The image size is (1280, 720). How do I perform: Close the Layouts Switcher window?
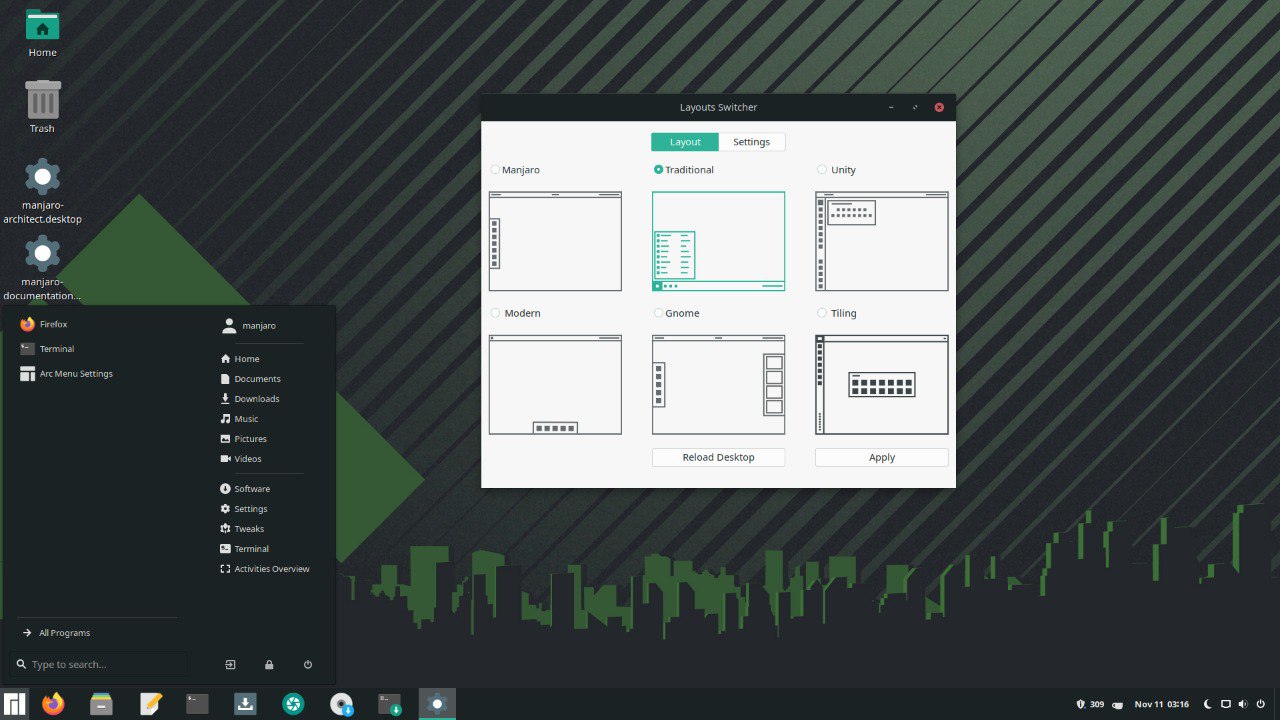[x=939, y=107]
